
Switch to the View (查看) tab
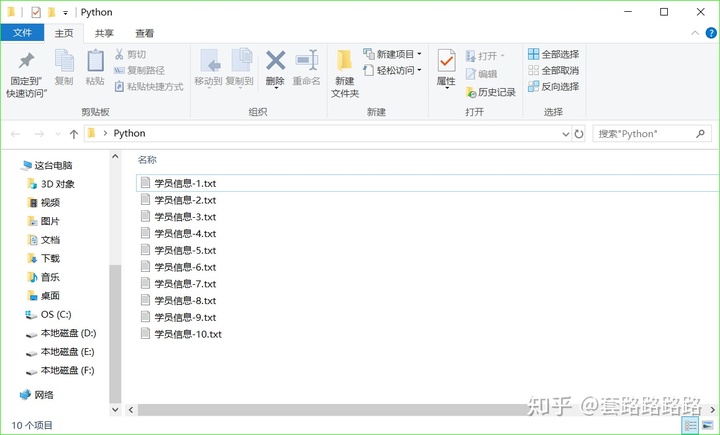[x=145, y=33]
